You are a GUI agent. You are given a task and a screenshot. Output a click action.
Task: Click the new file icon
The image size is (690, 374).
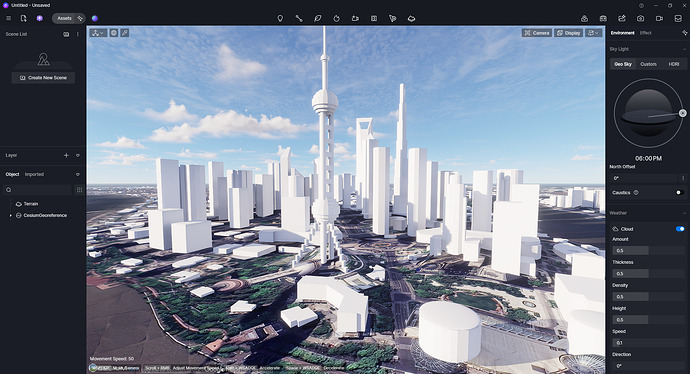tap(24, 18)
